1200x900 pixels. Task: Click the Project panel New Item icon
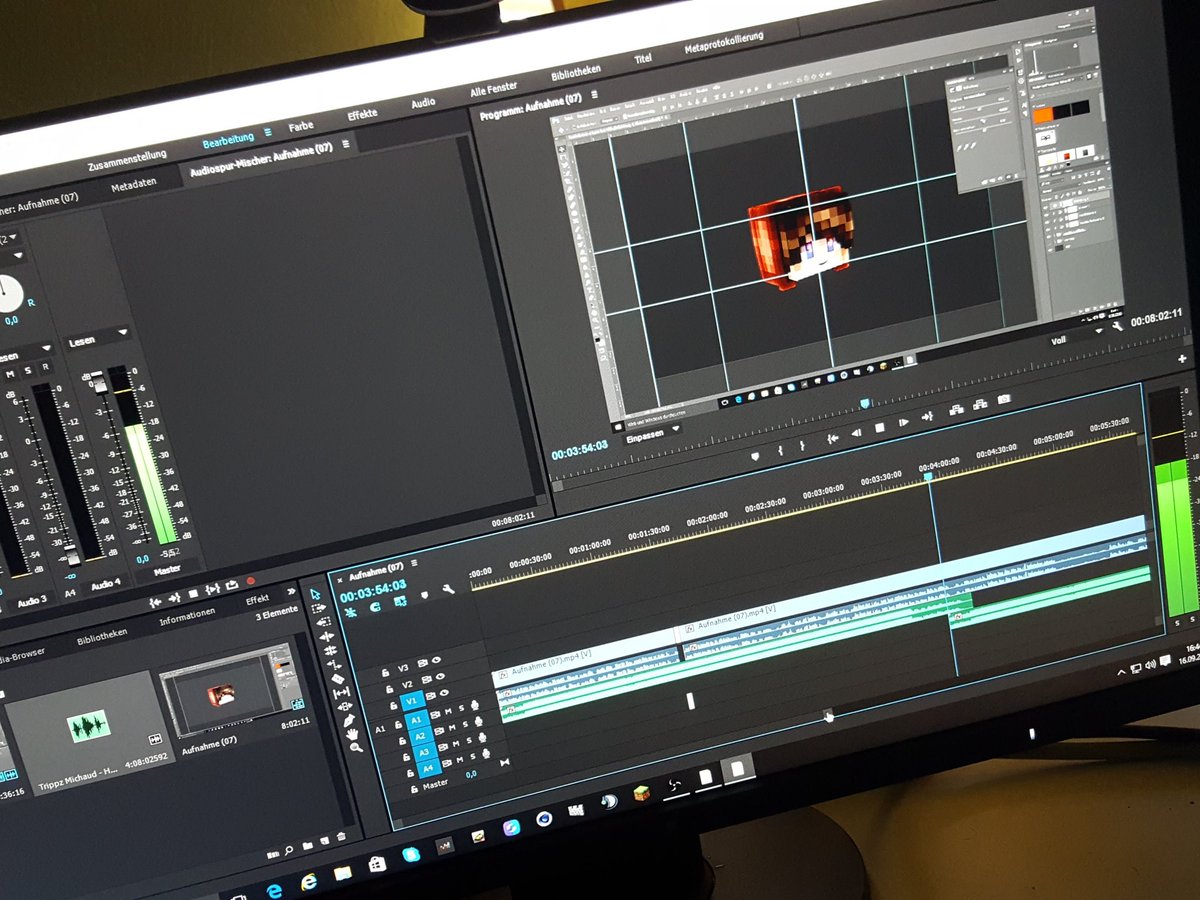[325, 841]
